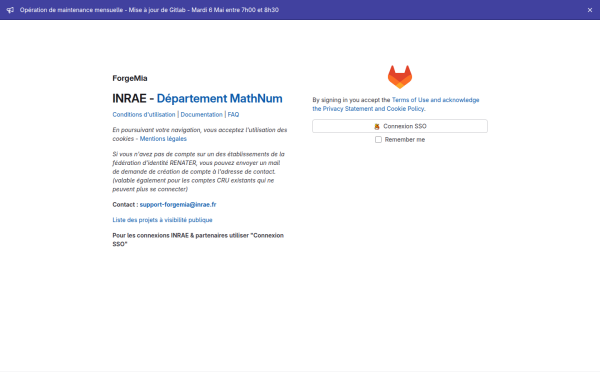Click the maintenance announcement text in banner

tap(149, 10)
